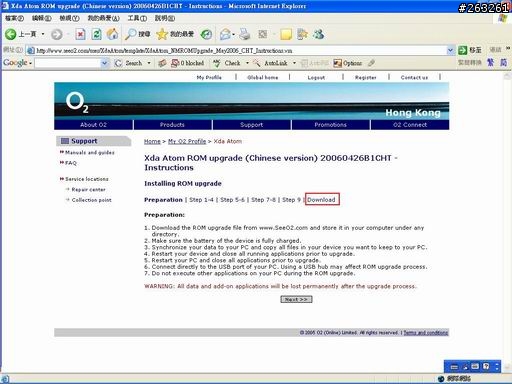Viewport: 512px width, 384px height.
Task: Open Repair center in the sidebar
Action: tap(89, 189)
